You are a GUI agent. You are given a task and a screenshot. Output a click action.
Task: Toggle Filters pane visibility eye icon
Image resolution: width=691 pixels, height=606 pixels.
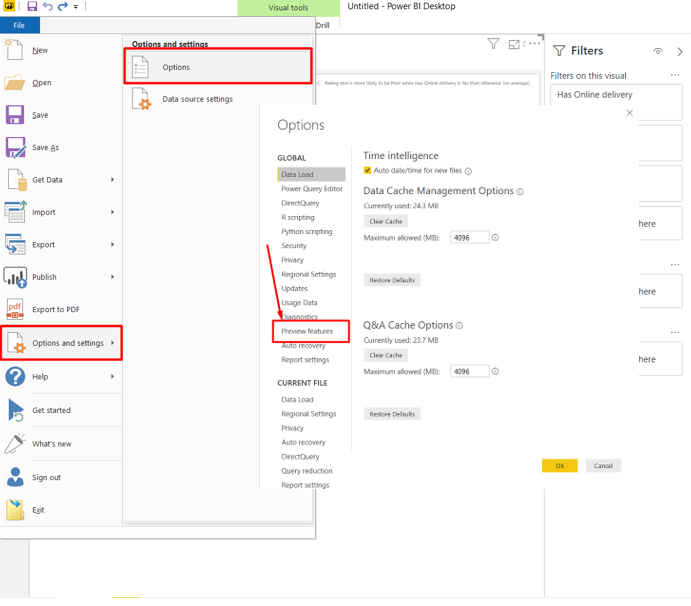pyautogui.click(x=658, y=51)
